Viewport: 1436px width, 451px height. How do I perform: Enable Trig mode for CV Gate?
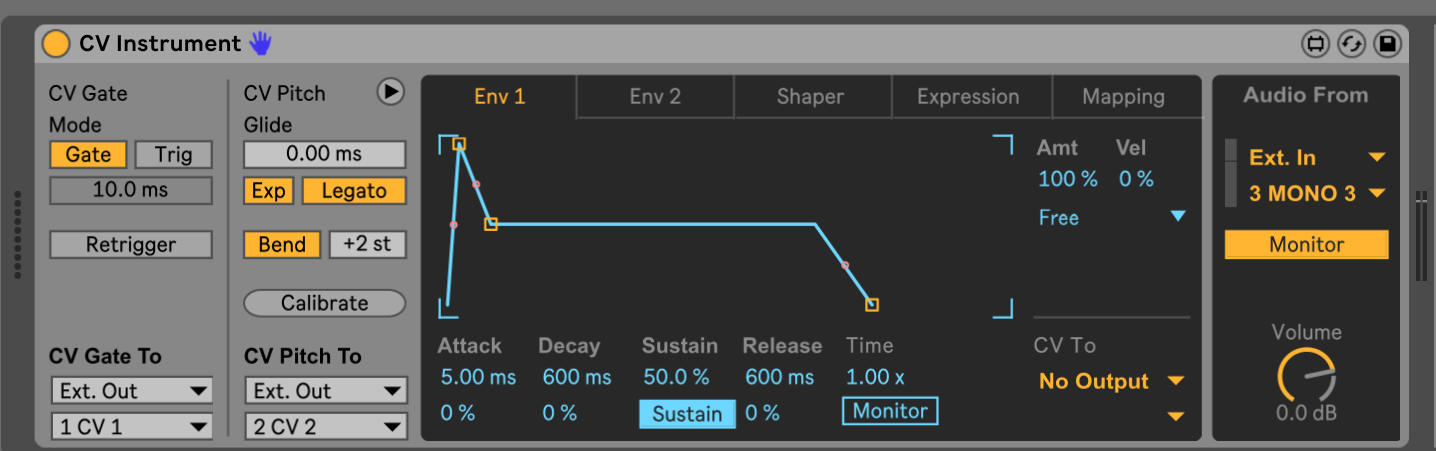point(173,155)
